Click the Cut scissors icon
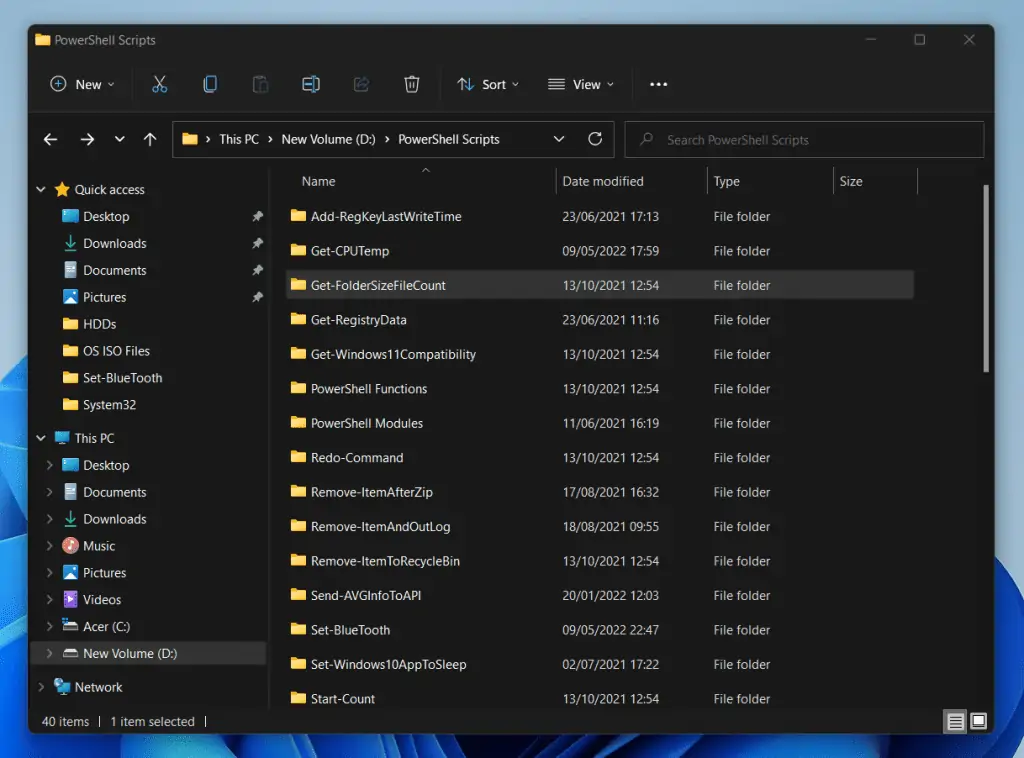This screenshot has width=1024, height=758. pos(159,84)
